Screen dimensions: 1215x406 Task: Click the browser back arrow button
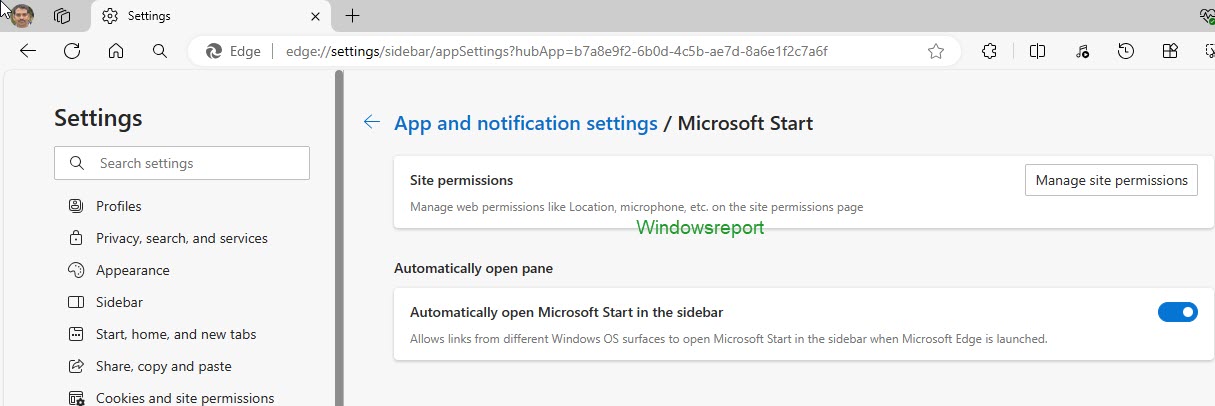[28, 51]
